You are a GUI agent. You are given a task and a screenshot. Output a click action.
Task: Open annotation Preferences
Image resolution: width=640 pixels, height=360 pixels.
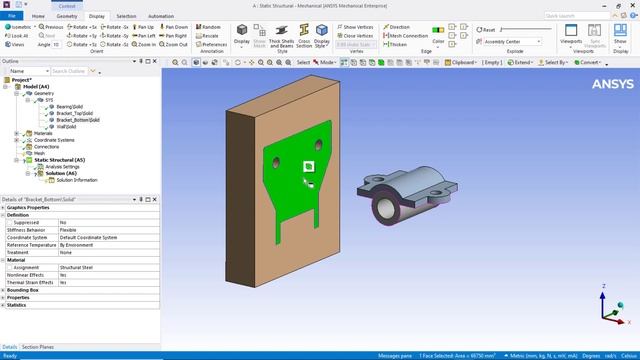(x=211, y=44)
